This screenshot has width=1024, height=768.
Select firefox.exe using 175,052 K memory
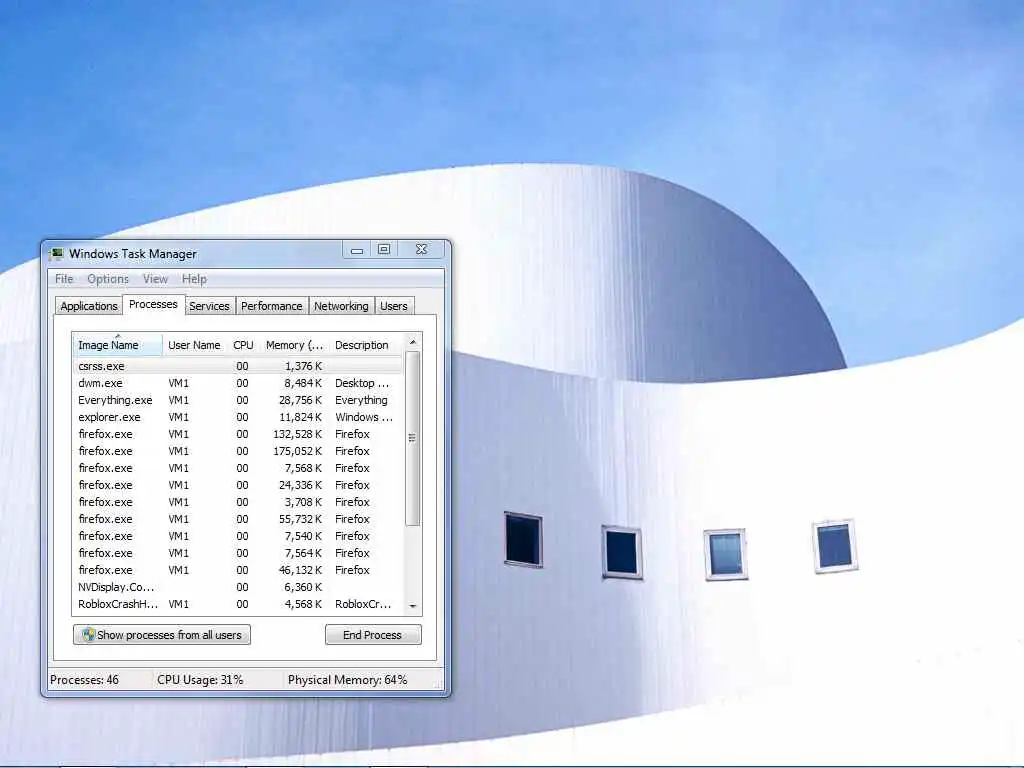coord(238,451)
